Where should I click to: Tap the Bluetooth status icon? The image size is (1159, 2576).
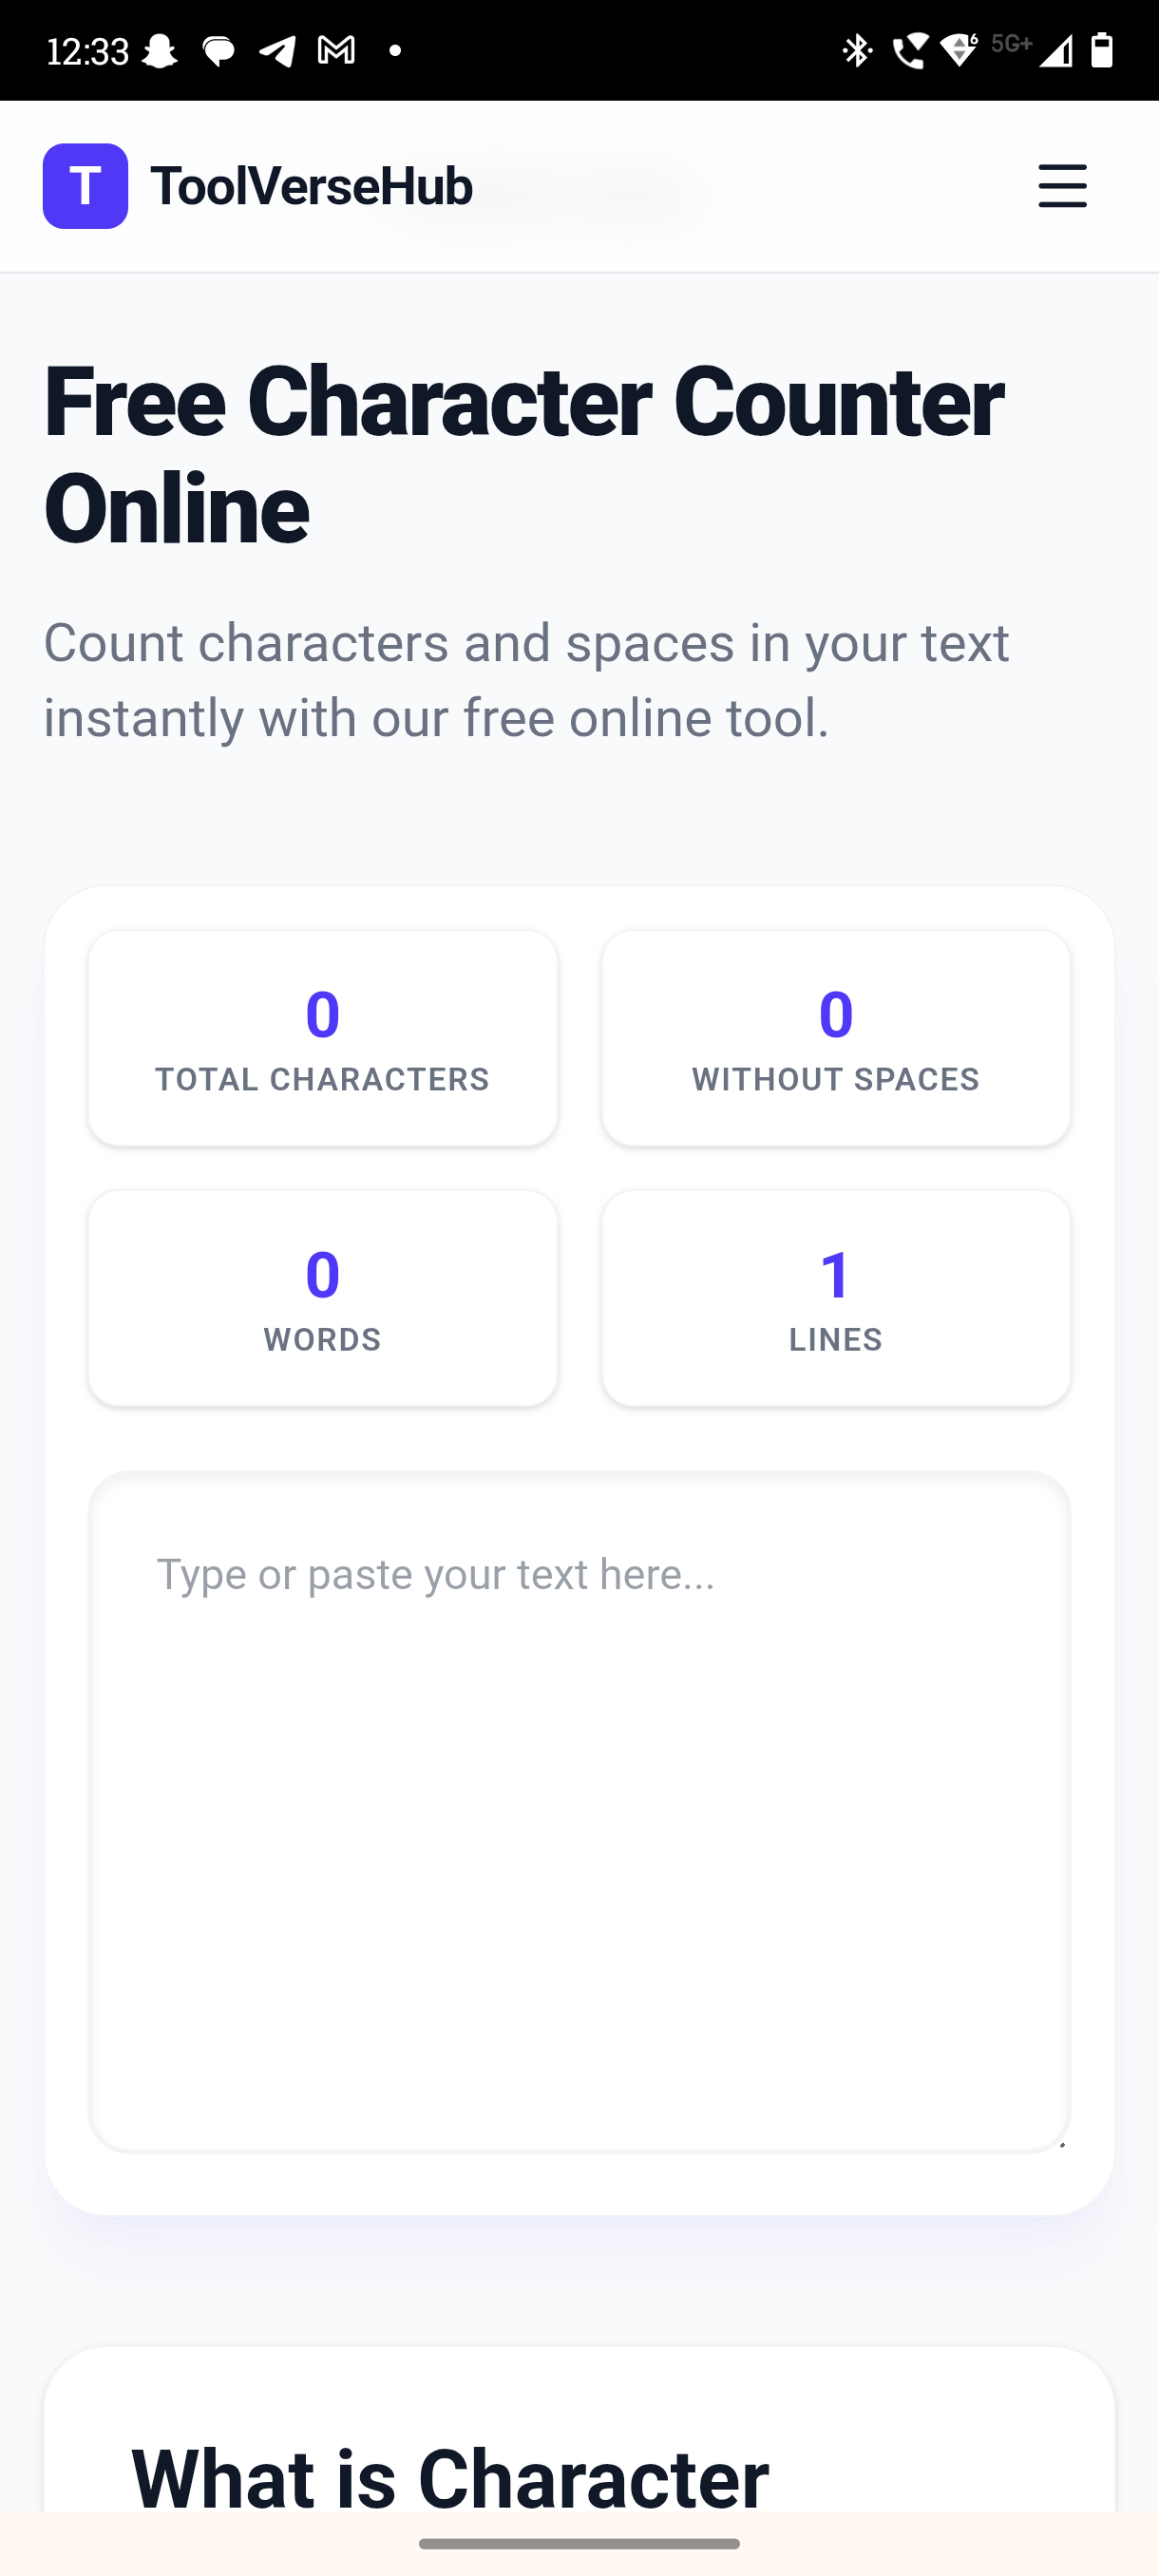[x=857, y=50]
